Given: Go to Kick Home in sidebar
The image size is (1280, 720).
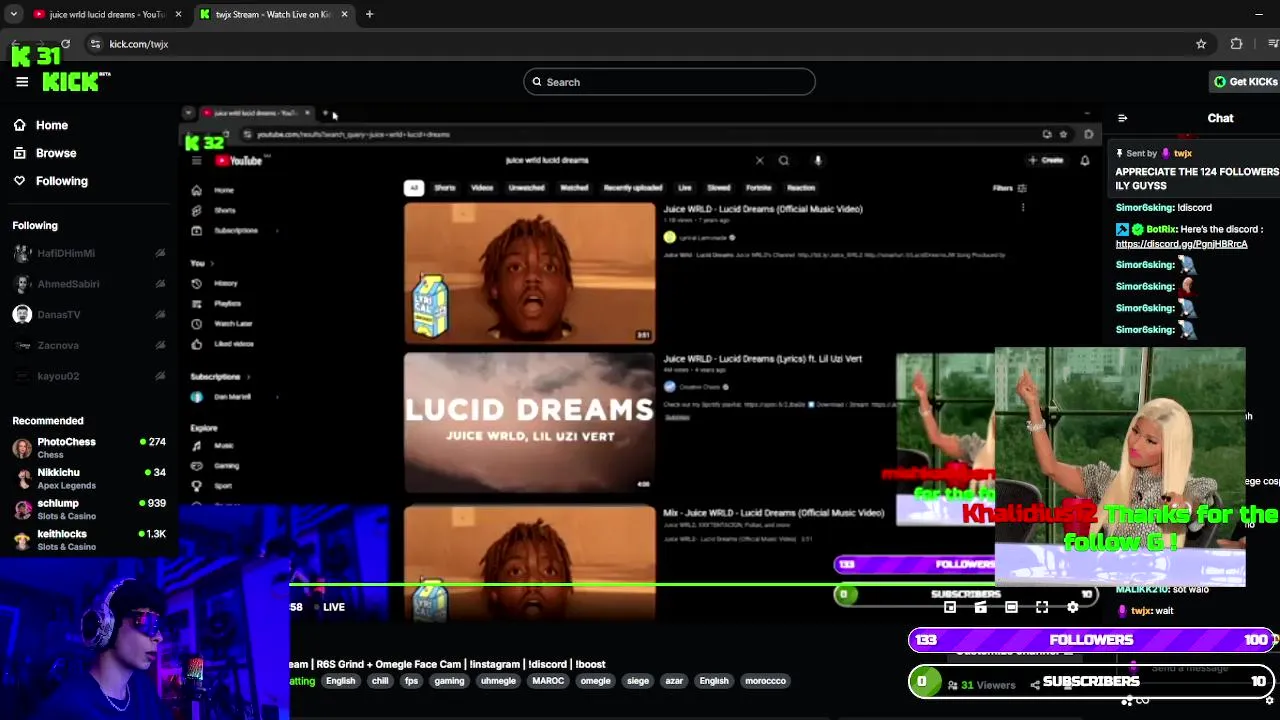Looking at the screenshot, I should click(41, 125).
